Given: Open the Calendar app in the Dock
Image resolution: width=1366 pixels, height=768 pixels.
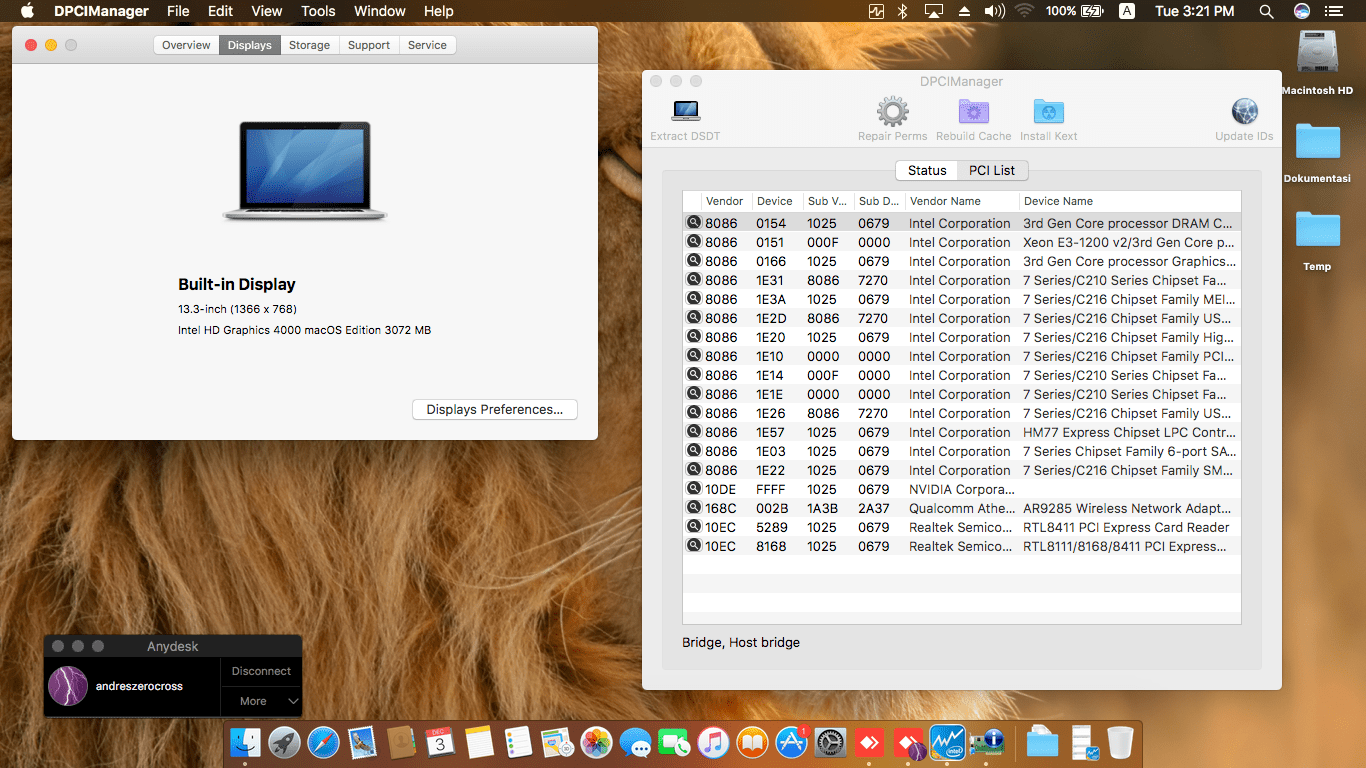Looking at the screenshot, I should click(440, 742).
